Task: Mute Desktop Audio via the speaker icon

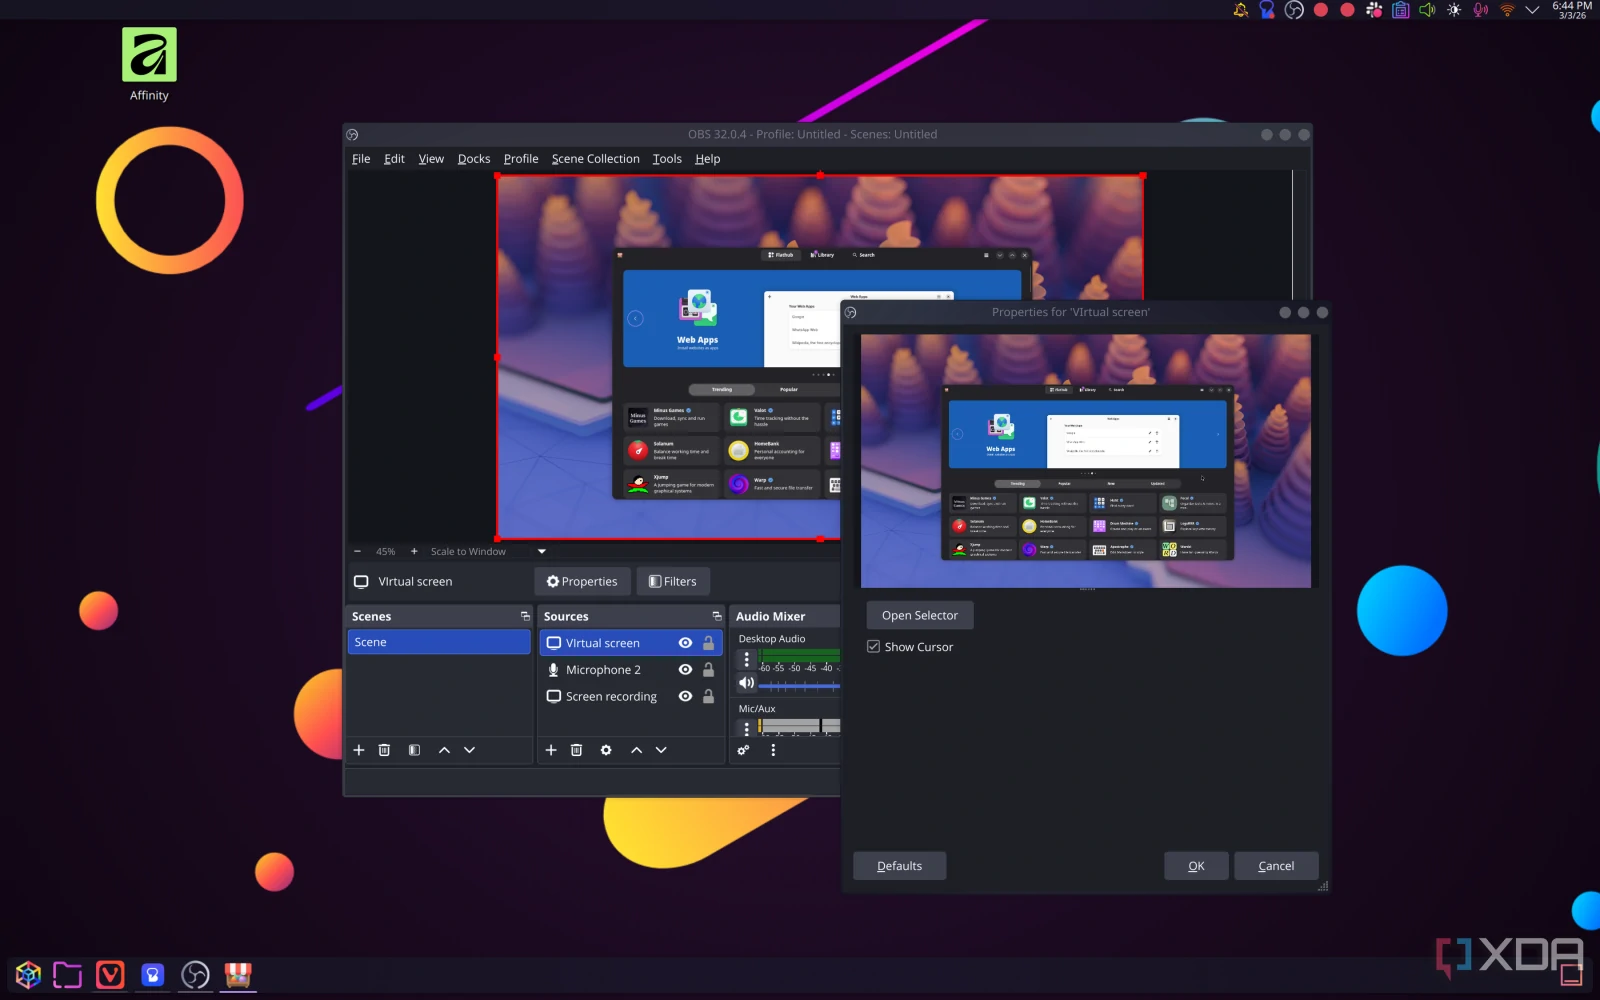Action: [x=747, y=683]
